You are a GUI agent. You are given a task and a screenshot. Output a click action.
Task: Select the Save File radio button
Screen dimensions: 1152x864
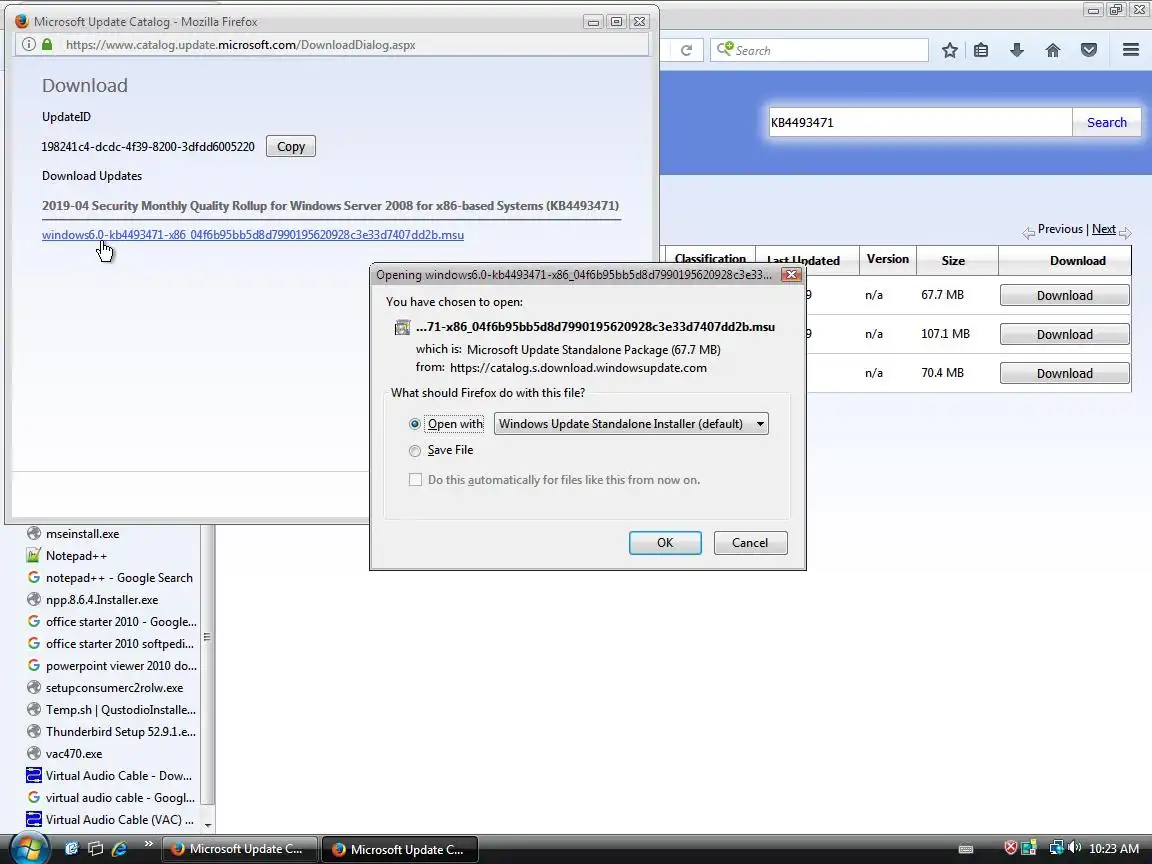pos(415,450)
